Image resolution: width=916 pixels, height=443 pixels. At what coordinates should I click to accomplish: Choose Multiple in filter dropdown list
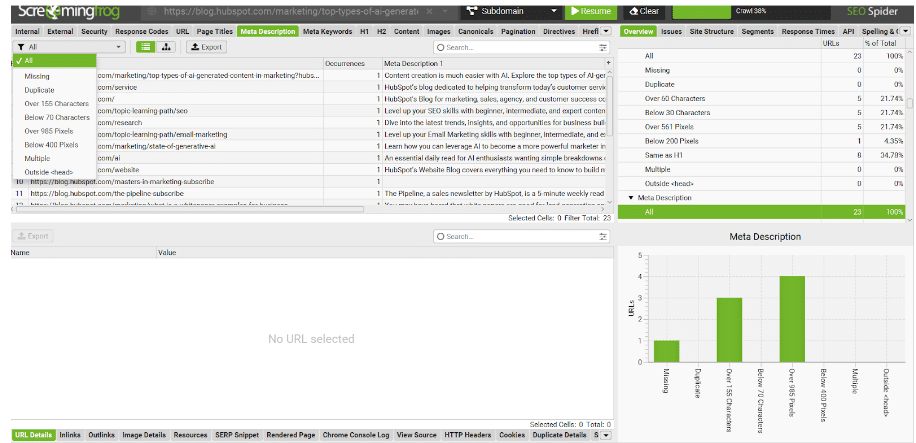[37, 158]
